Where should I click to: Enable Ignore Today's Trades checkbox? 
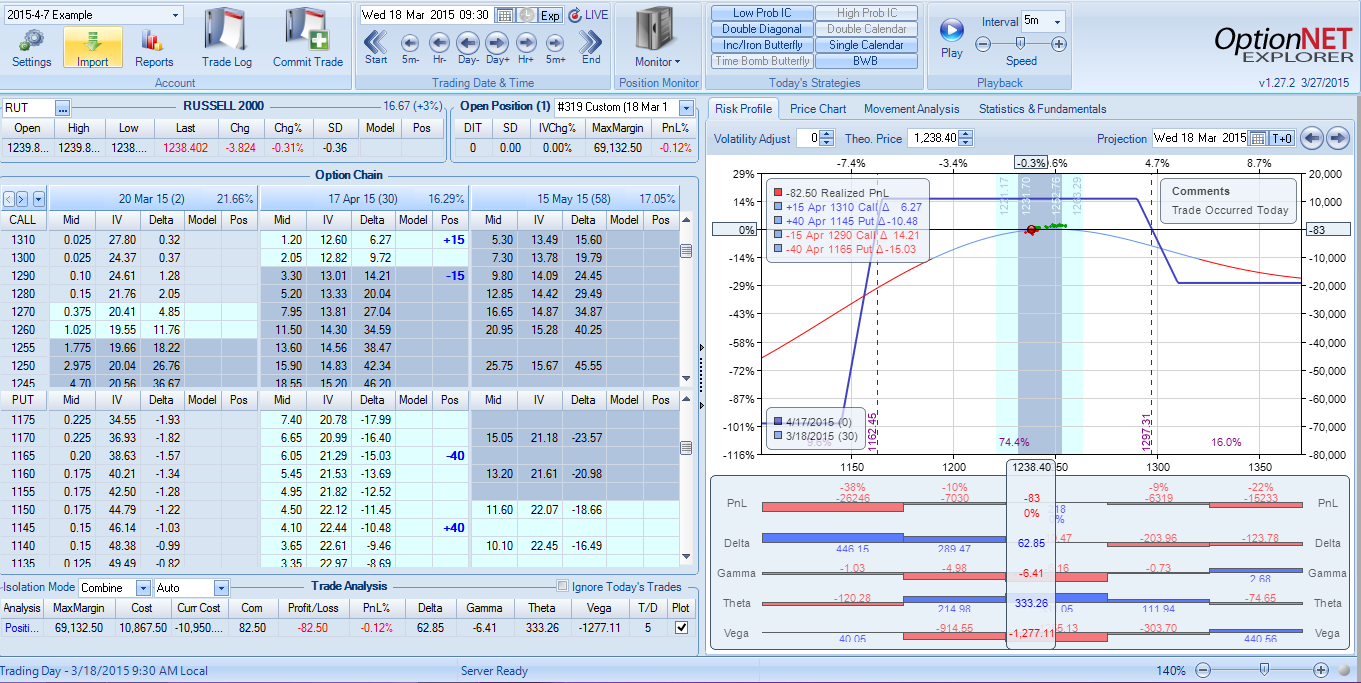[x=562, y=587]
